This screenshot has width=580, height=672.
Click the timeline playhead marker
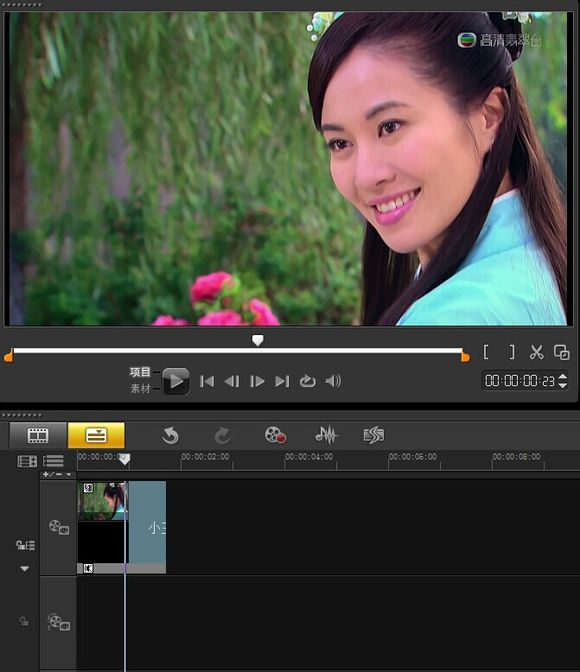pos(124,459)
